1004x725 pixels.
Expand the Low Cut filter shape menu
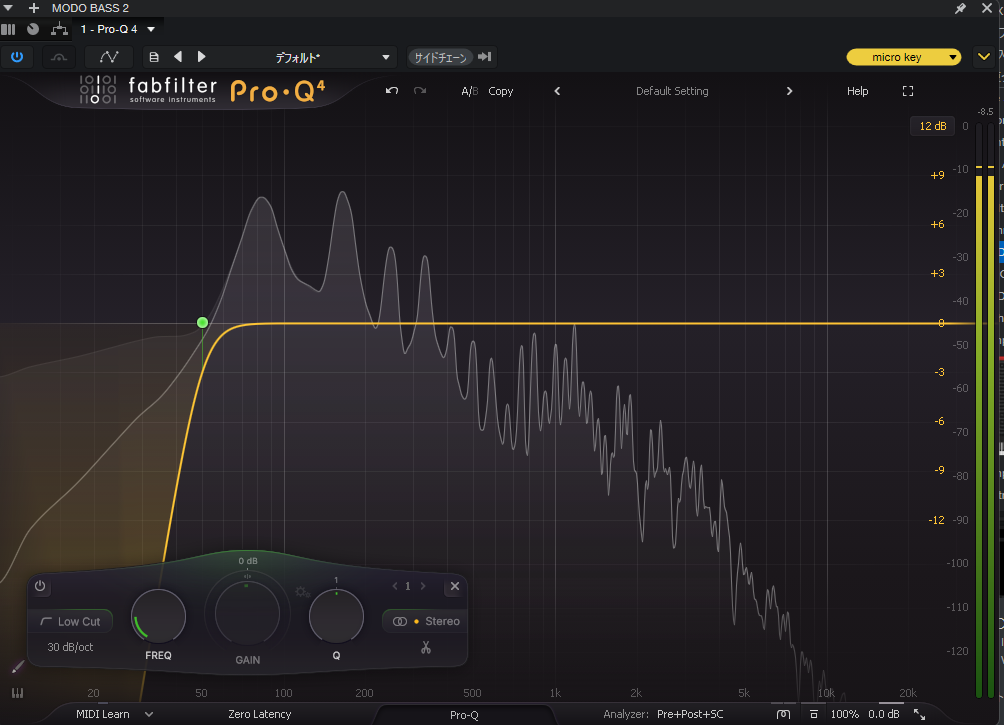(71, 621)
